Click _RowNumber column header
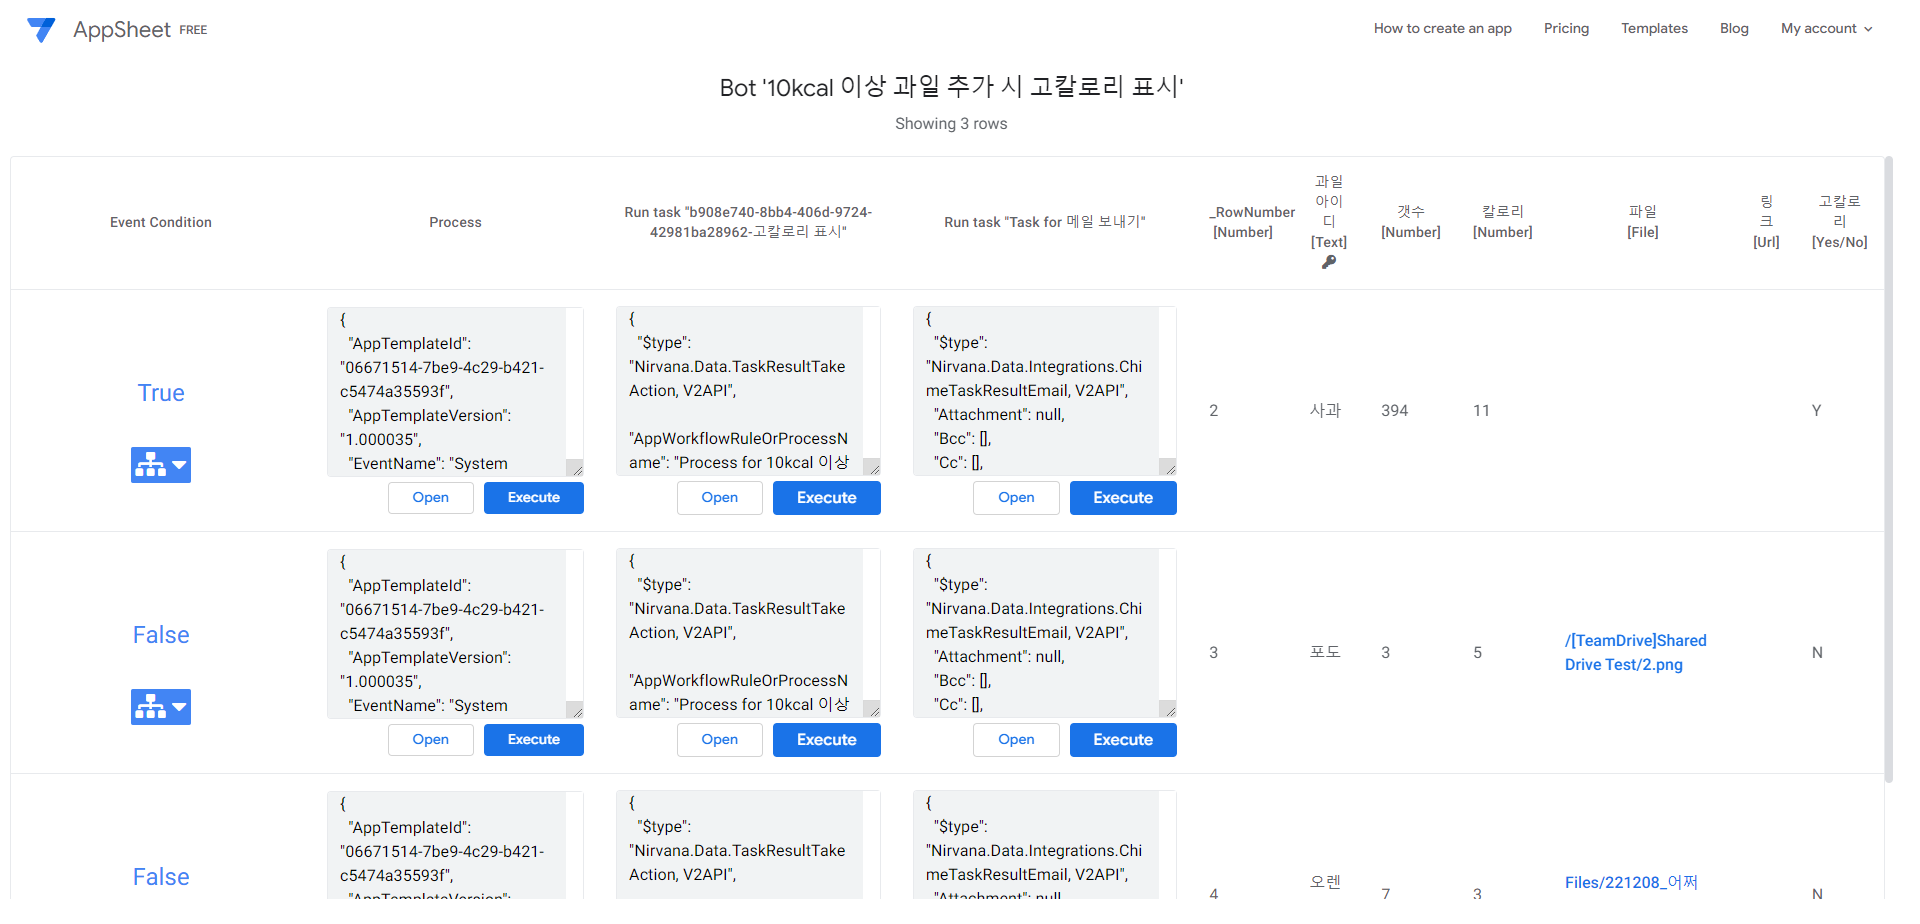The image size is (1920, 924). tap(1252, 222)
